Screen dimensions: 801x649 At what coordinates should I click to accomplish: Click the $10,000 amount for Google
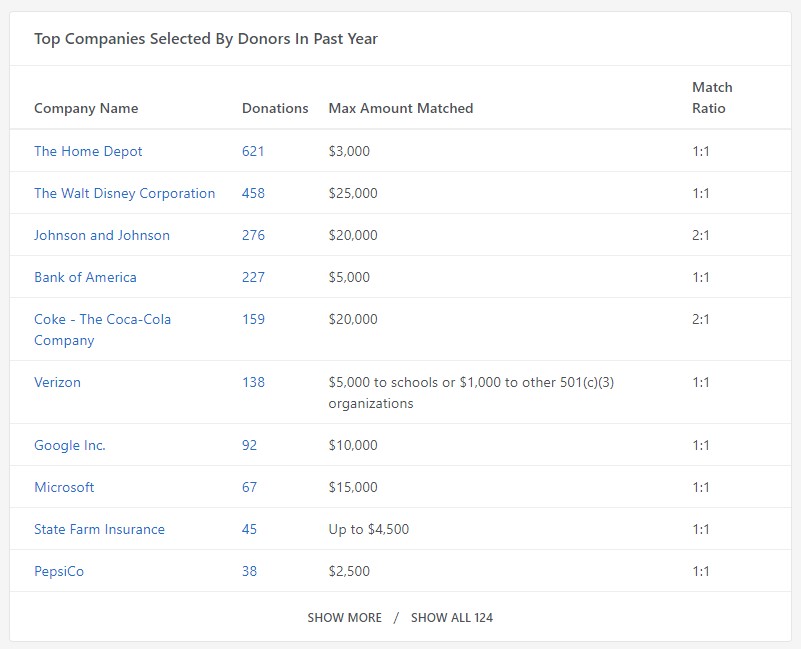click(x=353, y=445)
